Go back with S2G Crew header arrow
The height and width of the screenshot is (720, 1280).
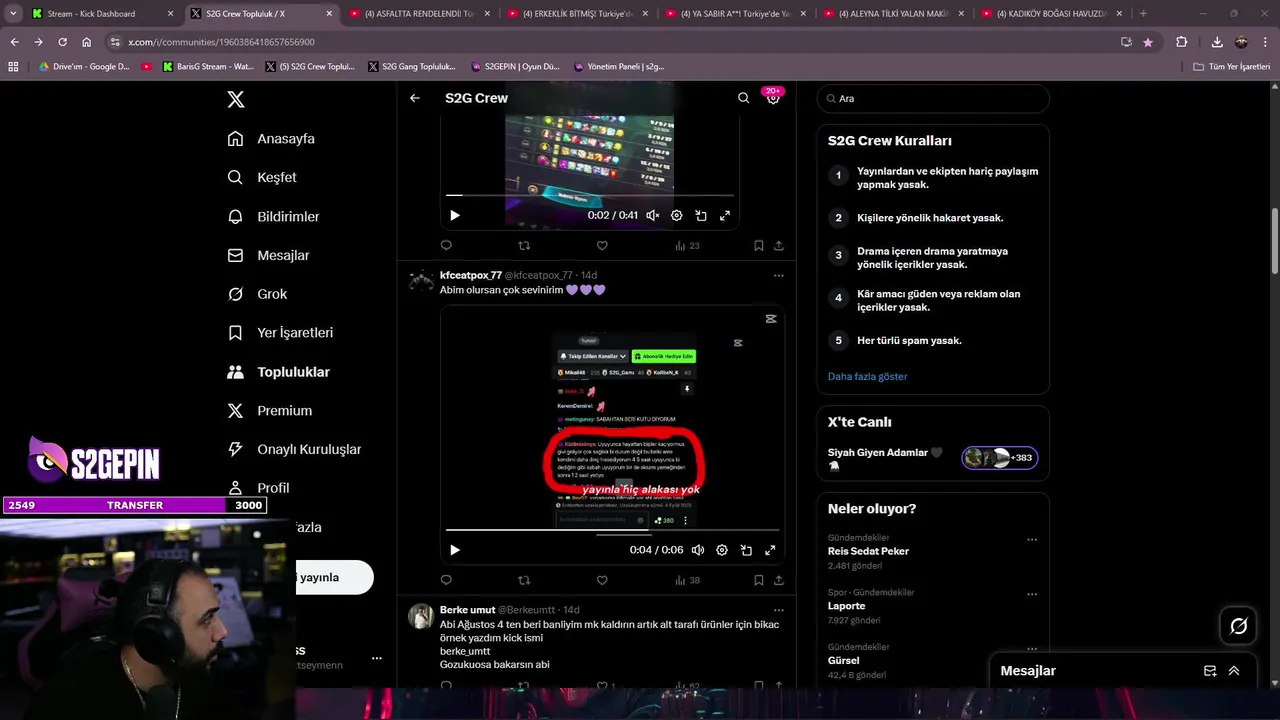tap(415, 98)
